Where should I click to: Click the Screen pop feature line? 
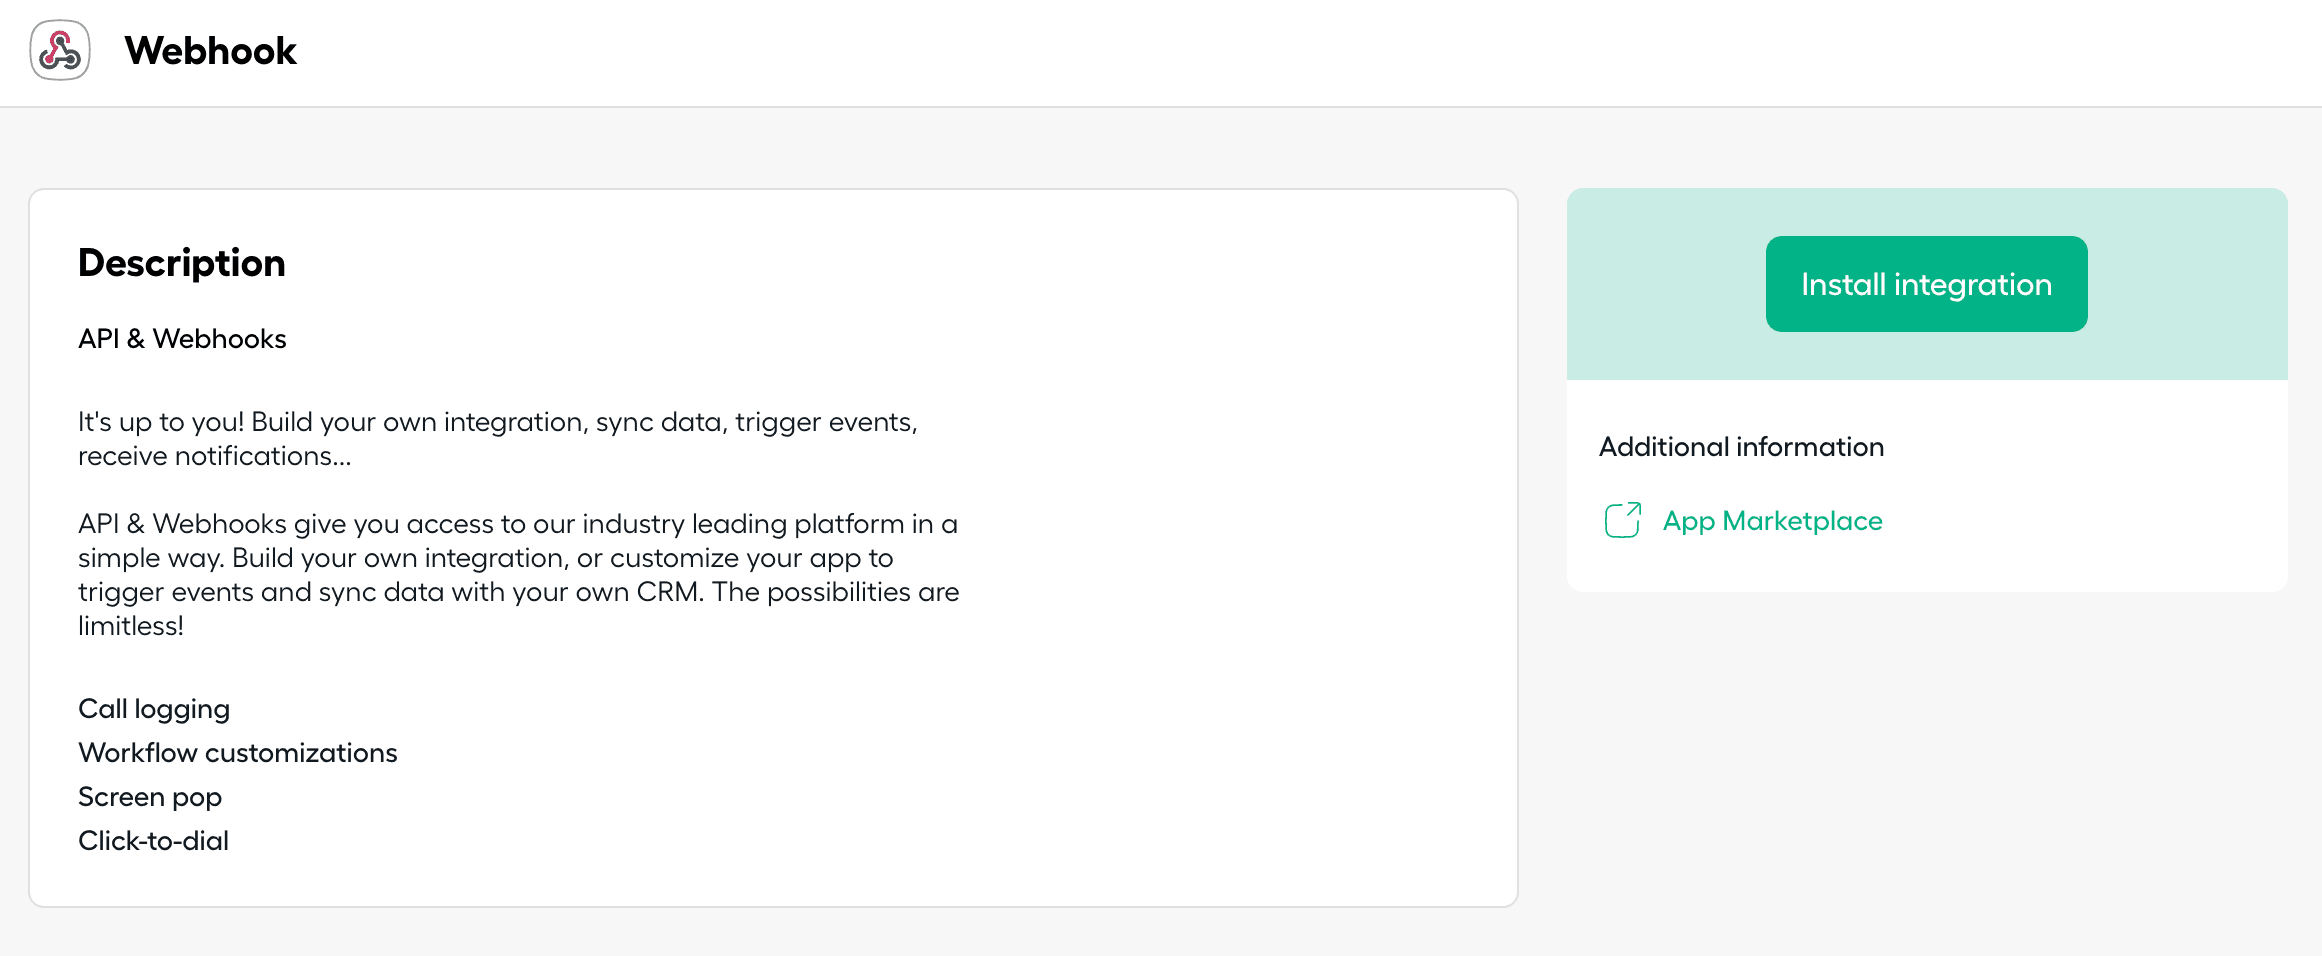pos(150,797)
